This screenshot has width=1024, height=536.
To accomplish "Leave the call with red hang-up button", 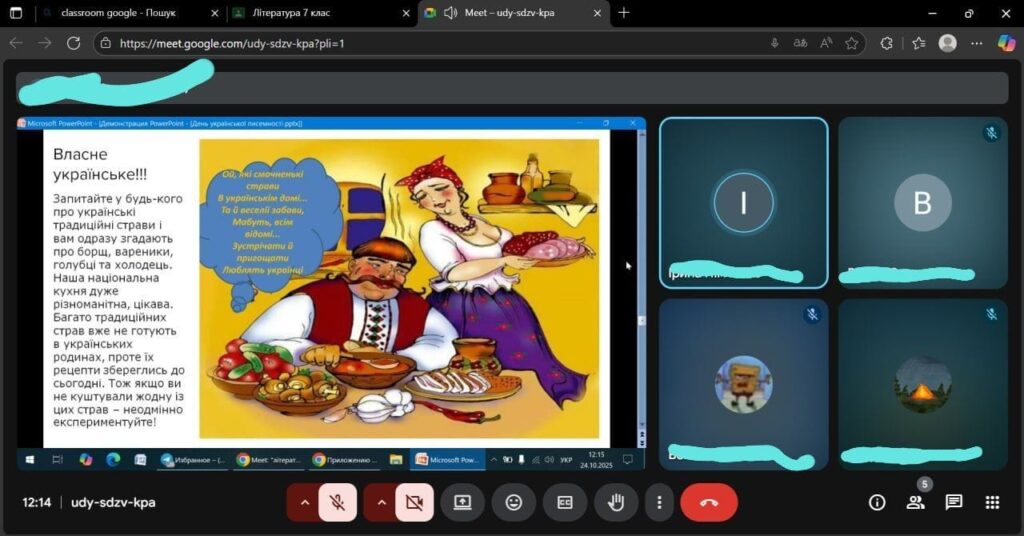I will pos(709,502).
